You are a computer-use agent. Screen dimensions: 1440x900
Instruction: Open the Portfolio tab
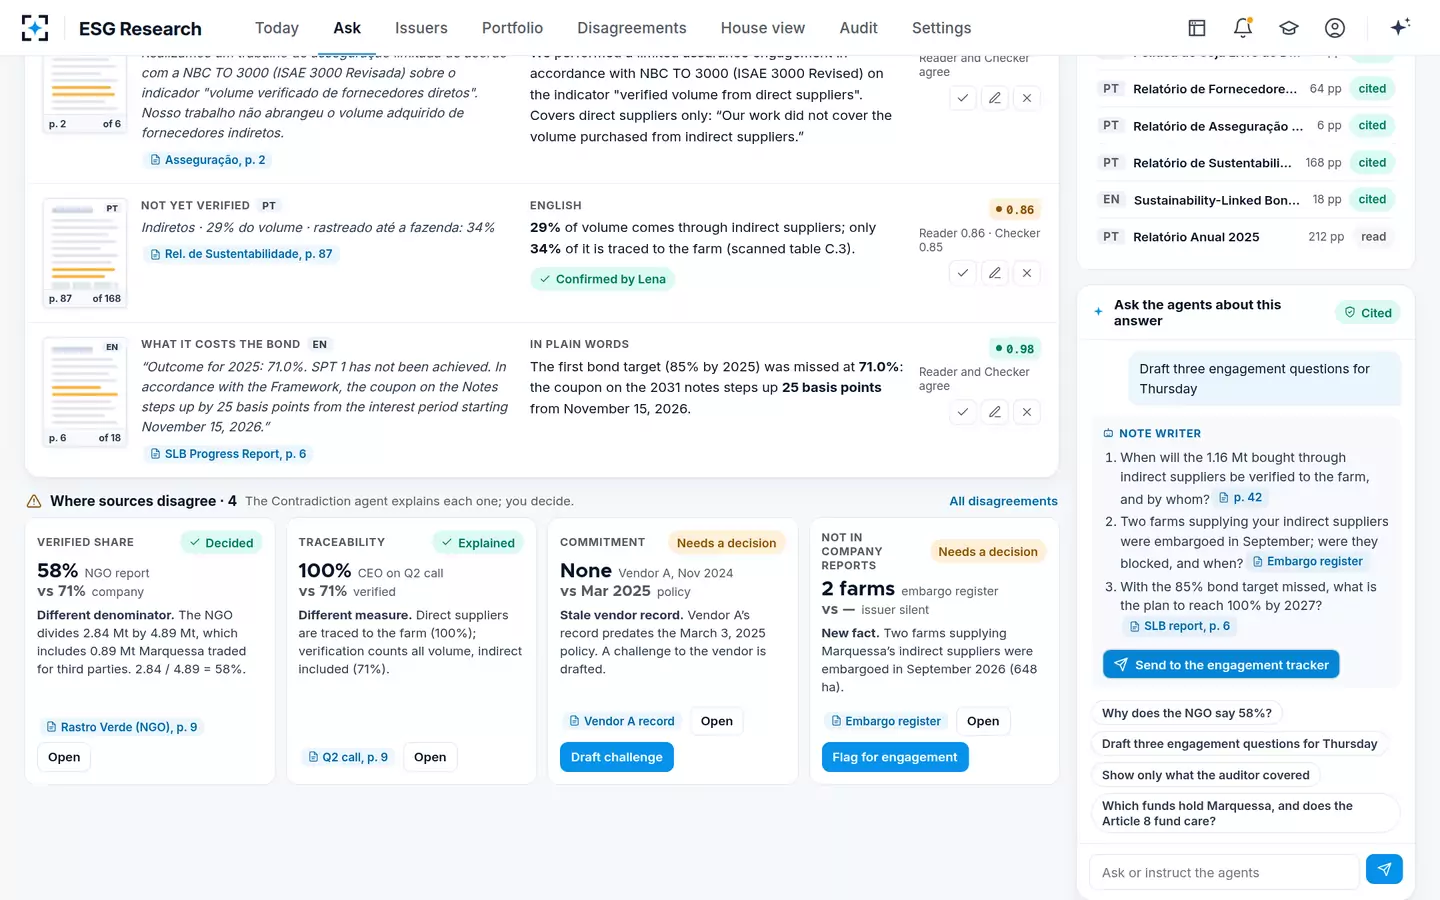coord(512,28)
